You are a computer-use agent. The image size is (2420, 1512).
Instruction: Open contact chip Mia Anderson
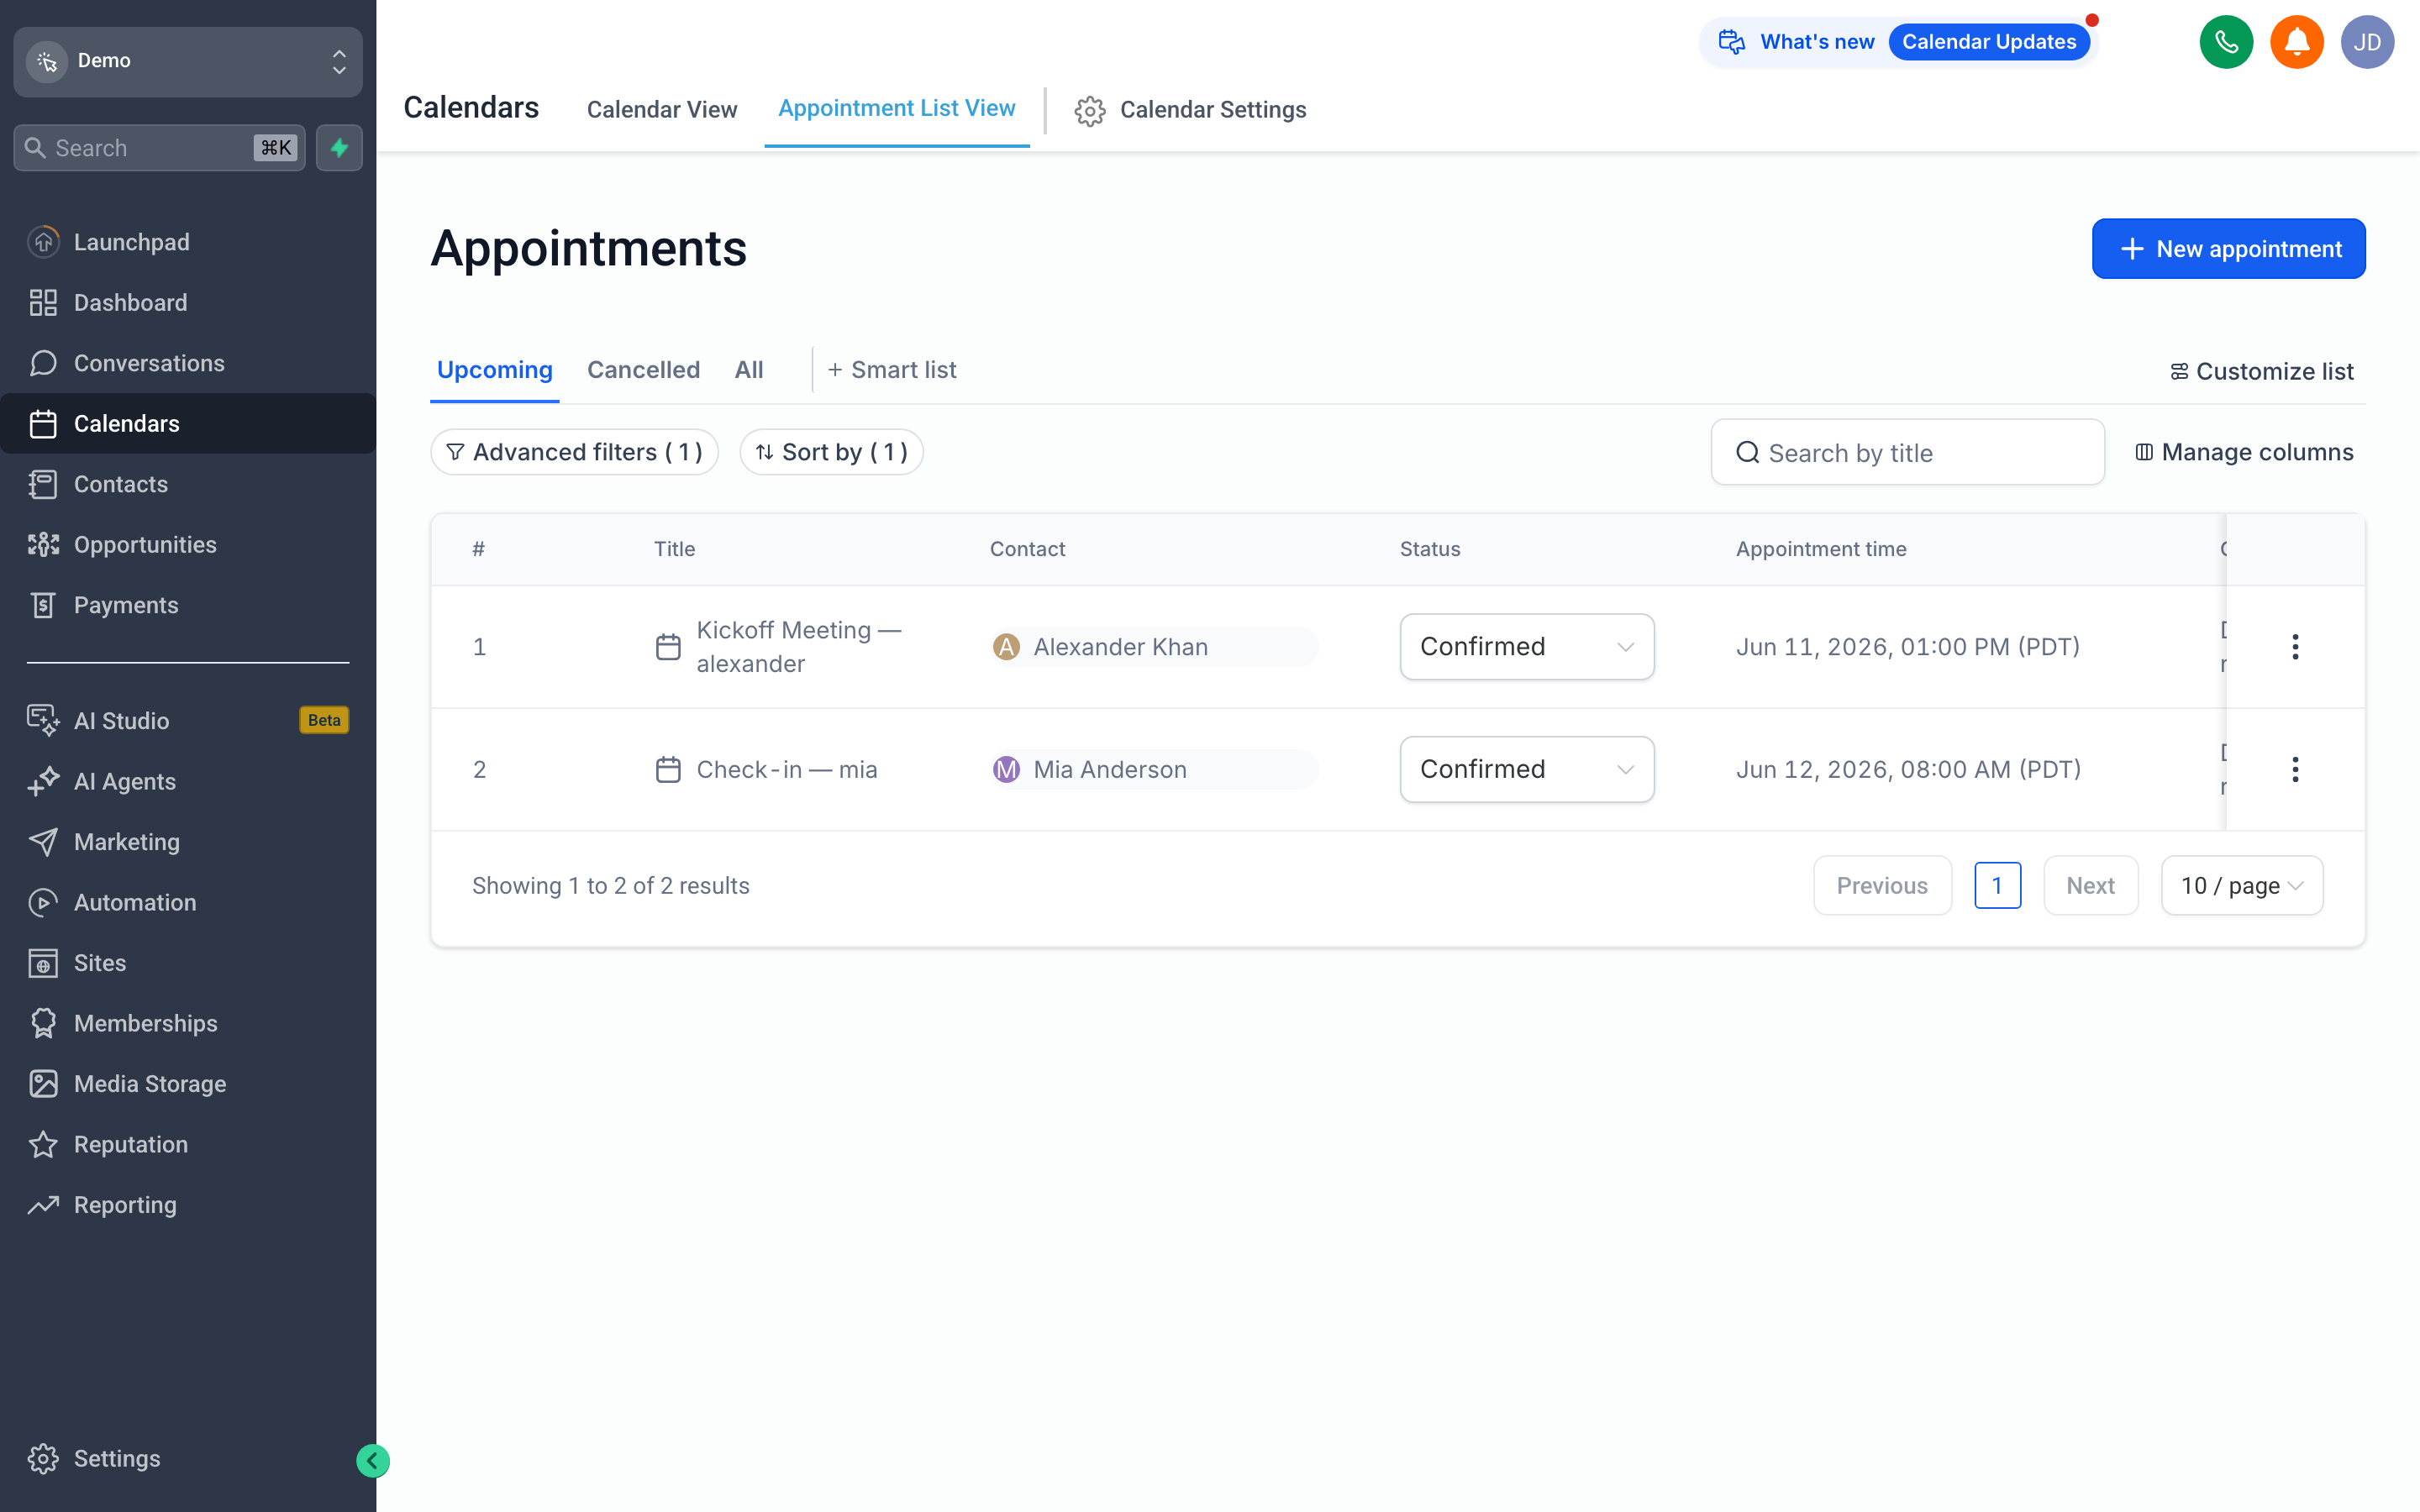[x=1154, y=769]
